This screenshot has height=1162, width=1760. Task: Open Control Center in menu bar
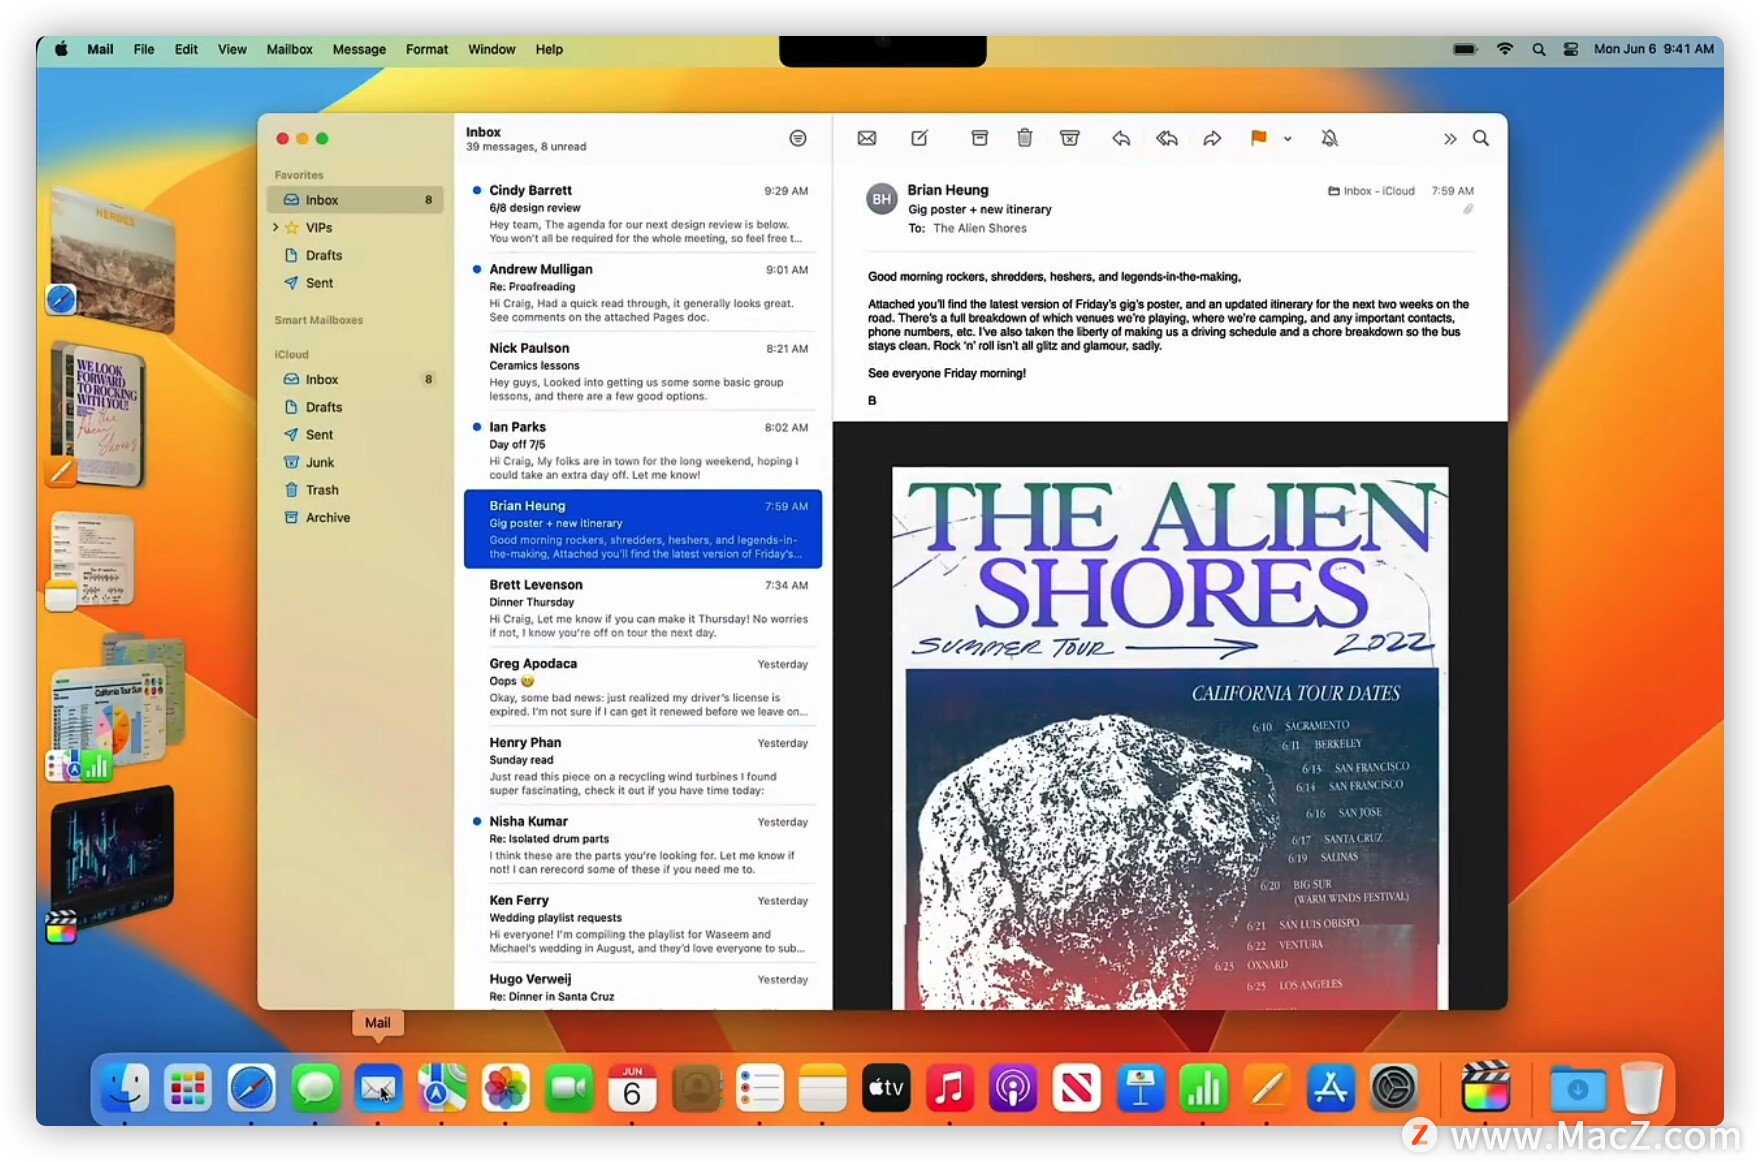click(1571, 49)
